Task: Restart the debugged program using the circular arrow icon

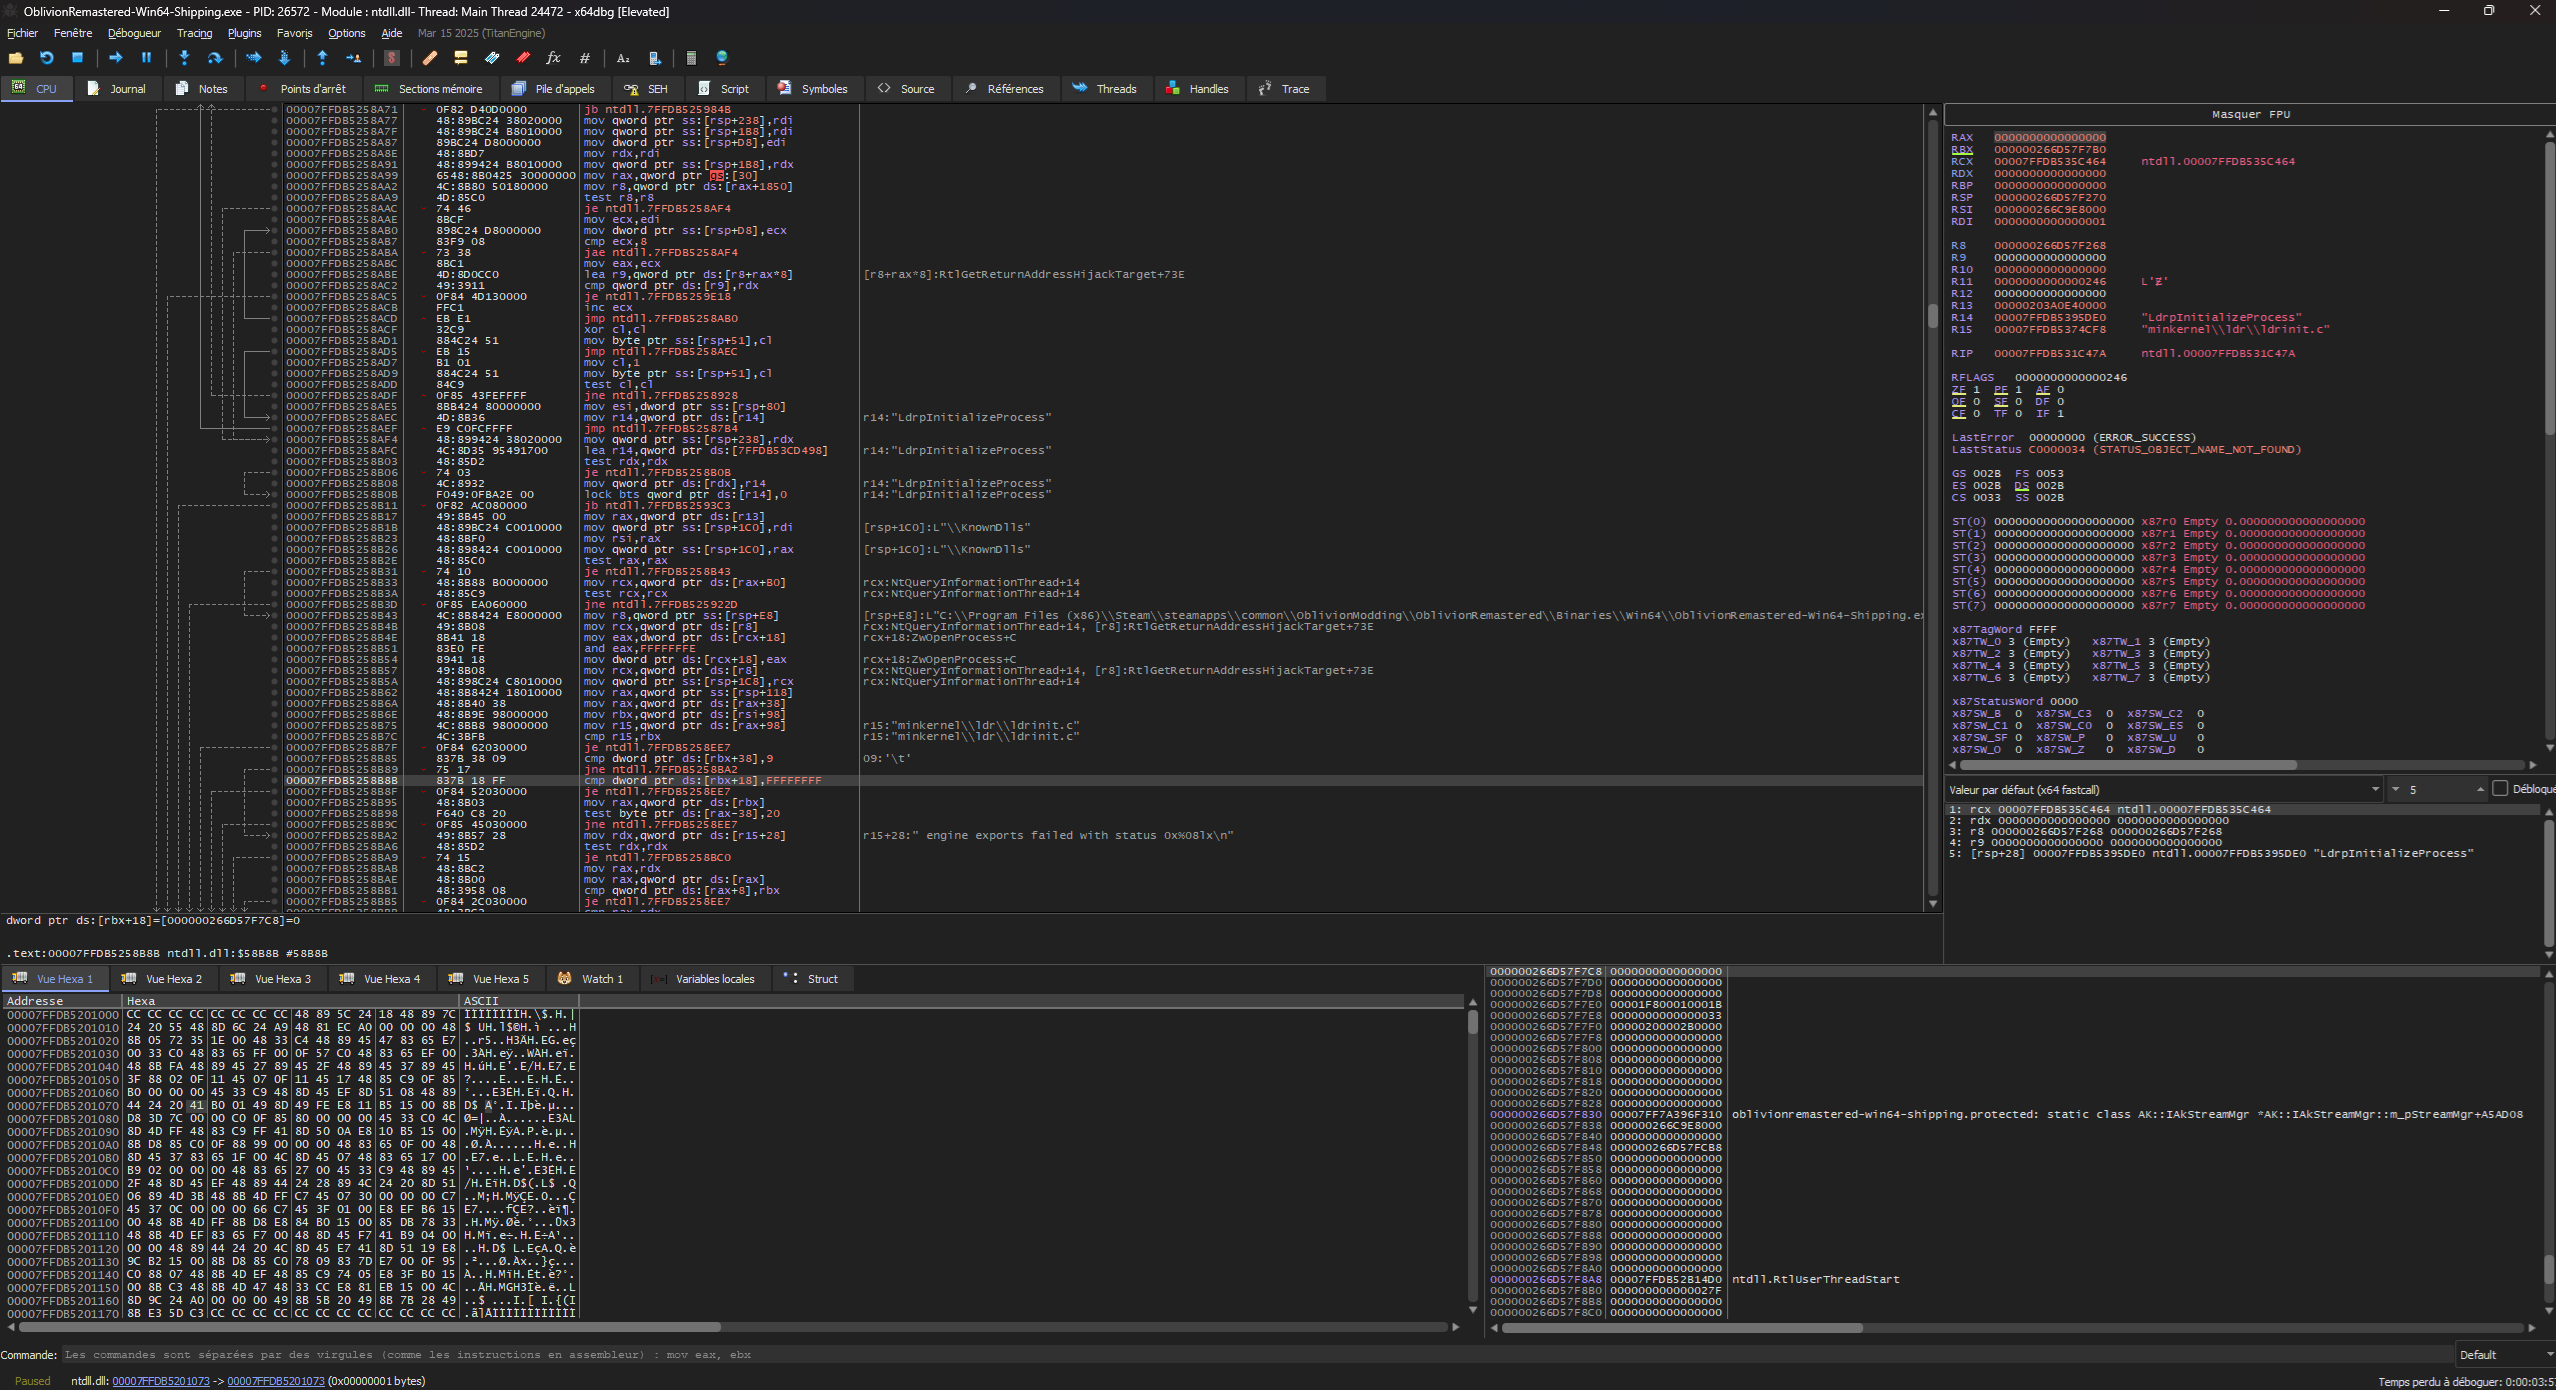Action: [x=46, y=58]
